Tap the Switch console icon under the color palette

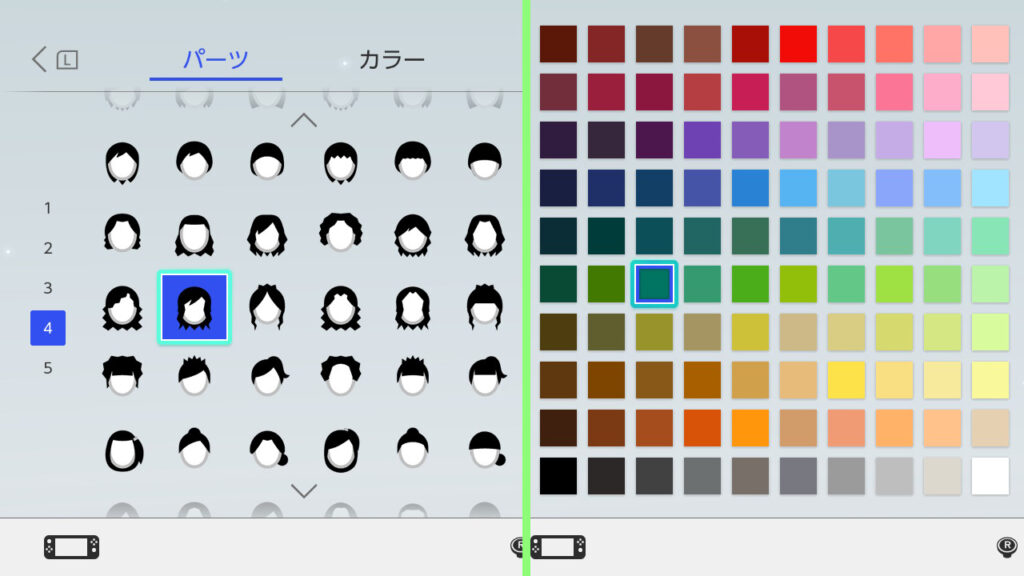pyautogui.click(x=558, y=547)
